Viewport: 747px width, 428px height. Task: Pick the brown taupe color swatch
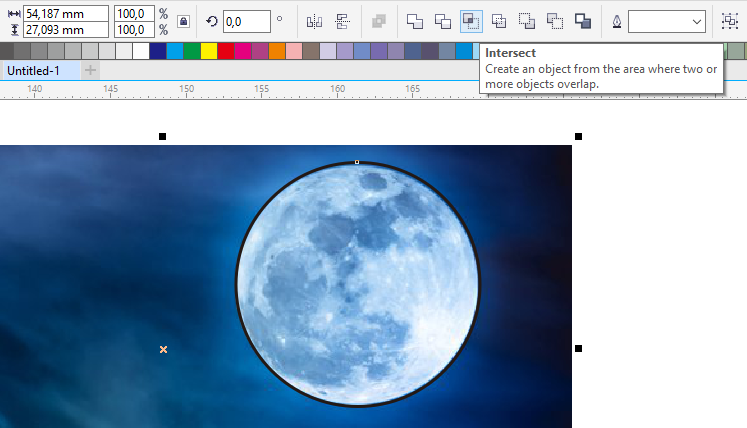311,51
